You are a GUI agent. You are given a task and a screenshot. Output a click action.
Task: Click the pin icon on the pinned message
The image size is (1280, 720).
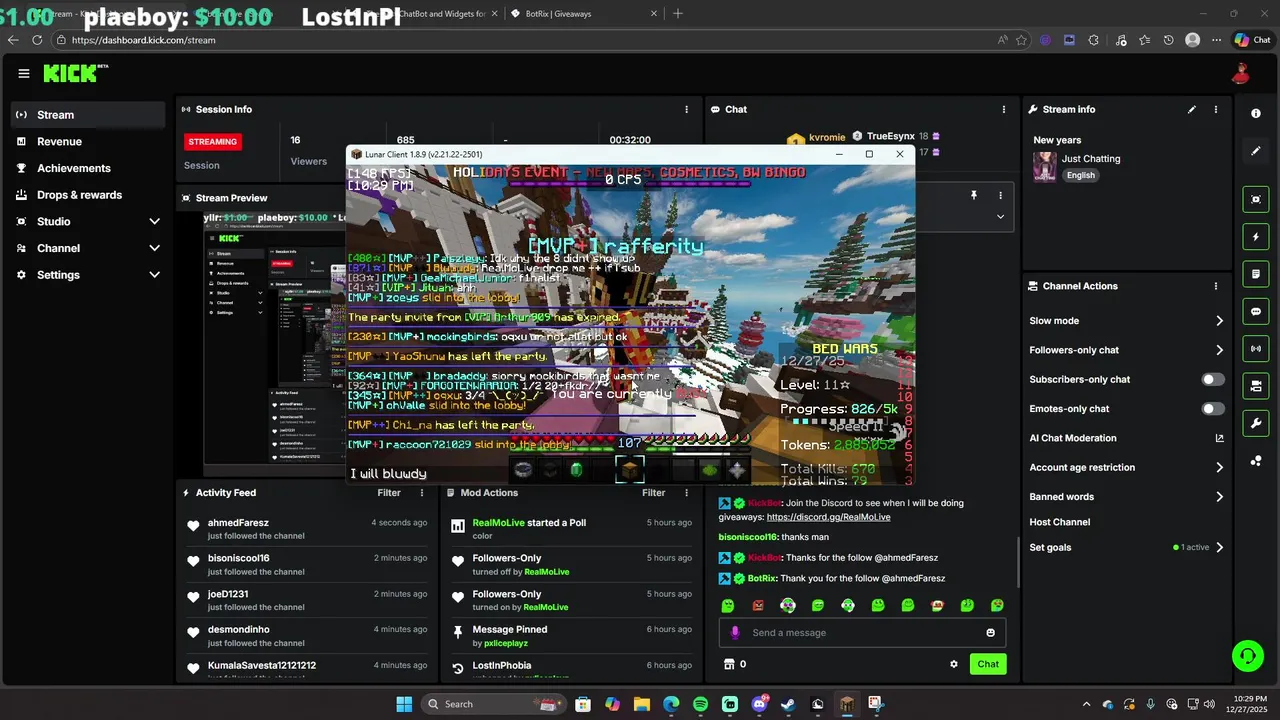click(973, 196)
